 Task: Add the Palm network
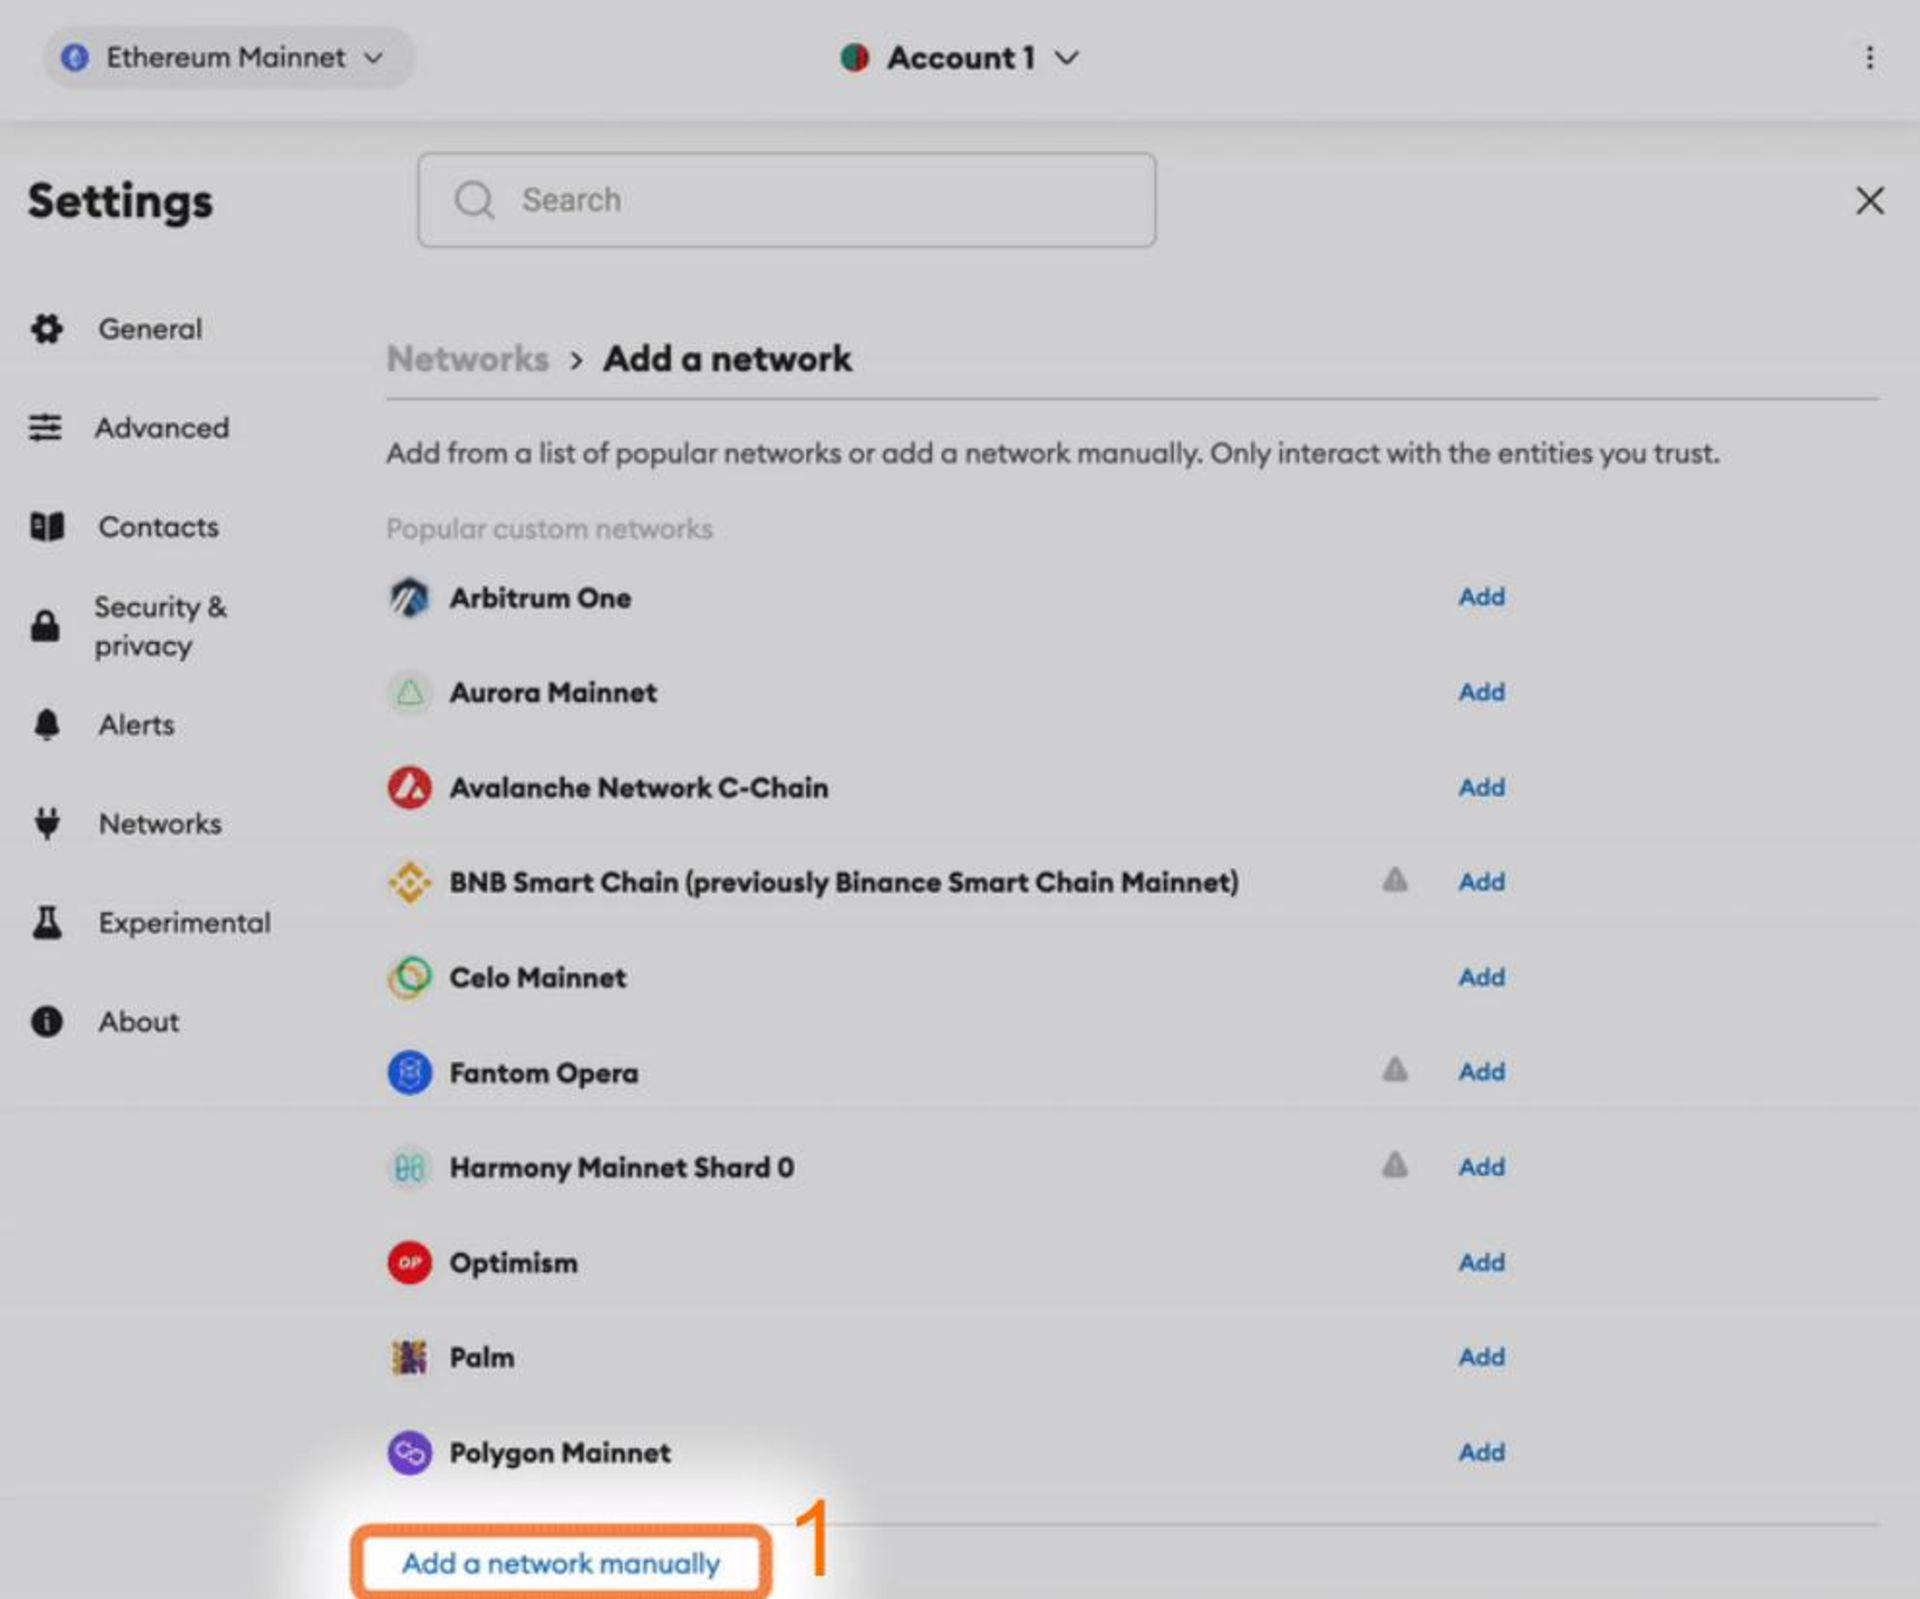pyautogui.click(x=1481, y=1357)
